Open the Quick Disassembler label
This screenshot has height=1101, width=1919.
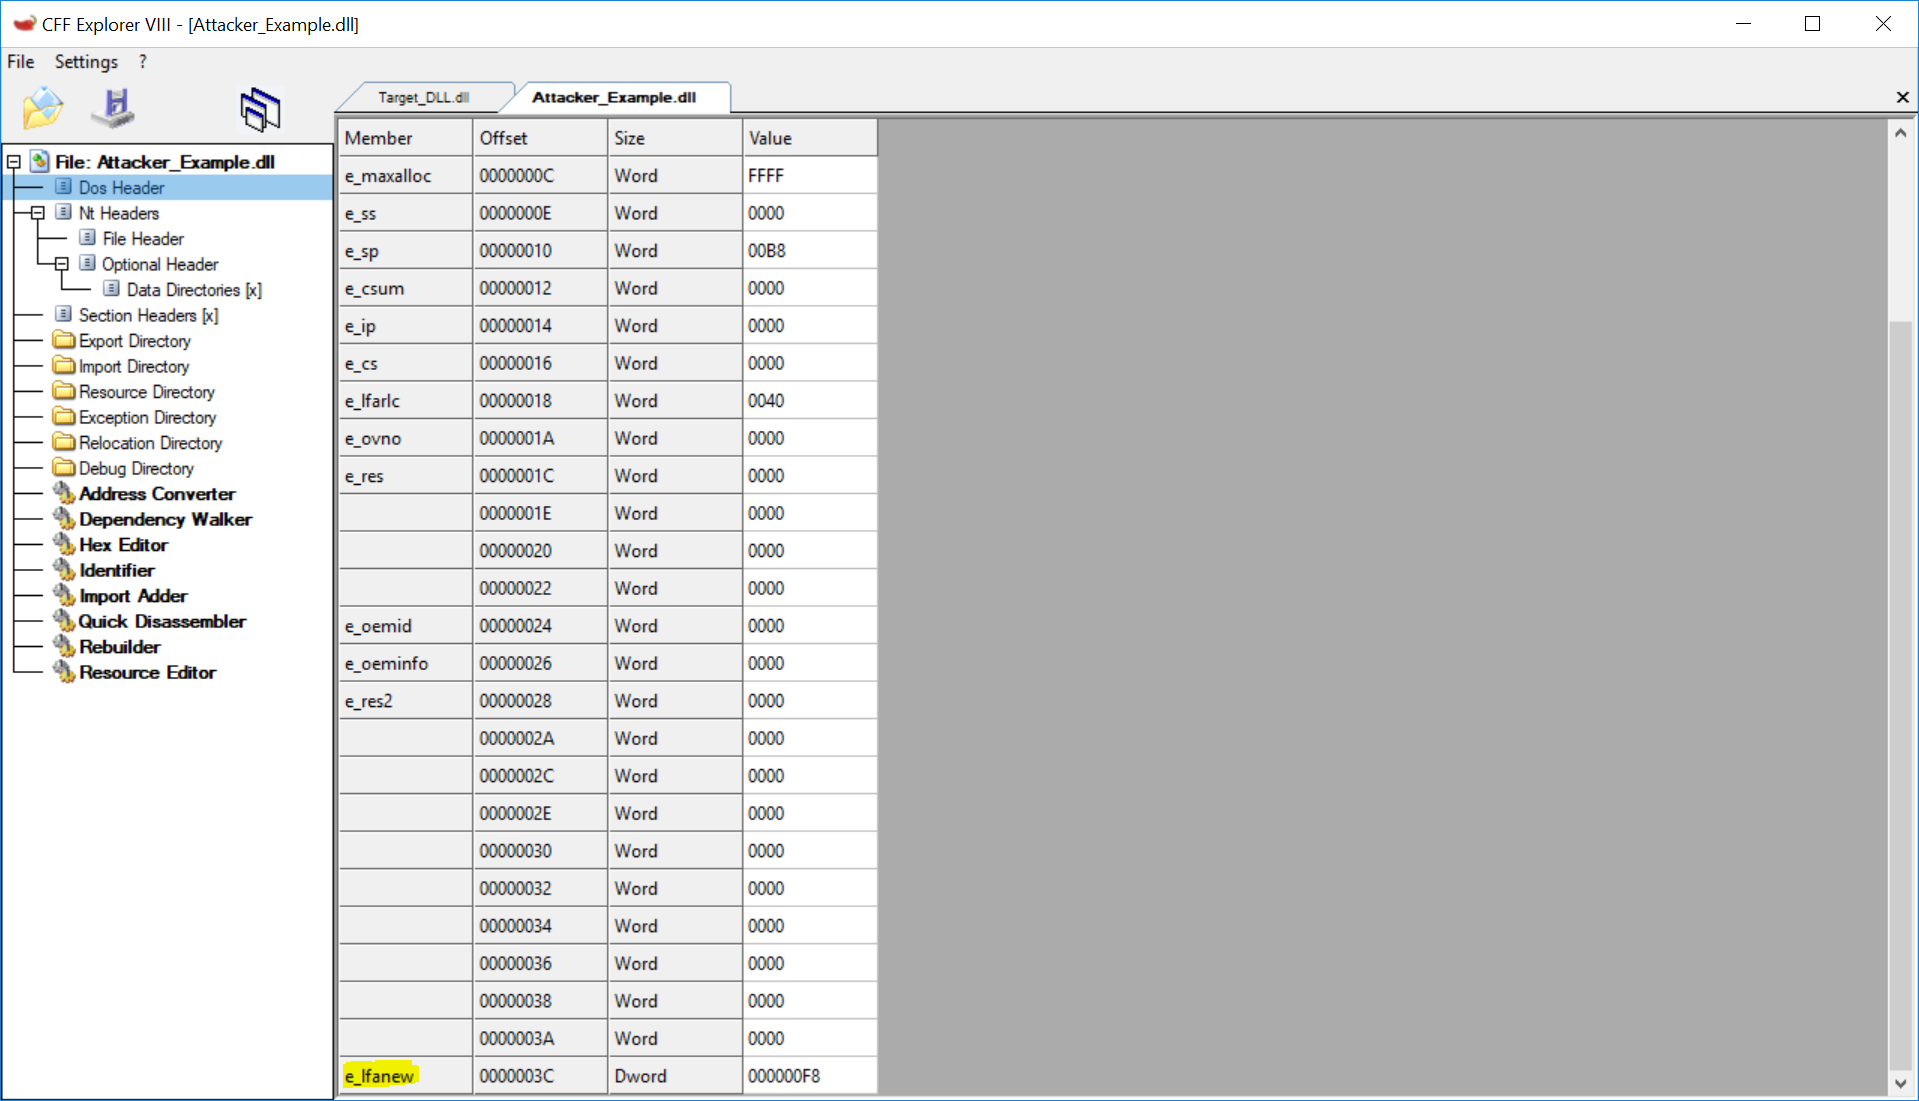pos(162,621)
